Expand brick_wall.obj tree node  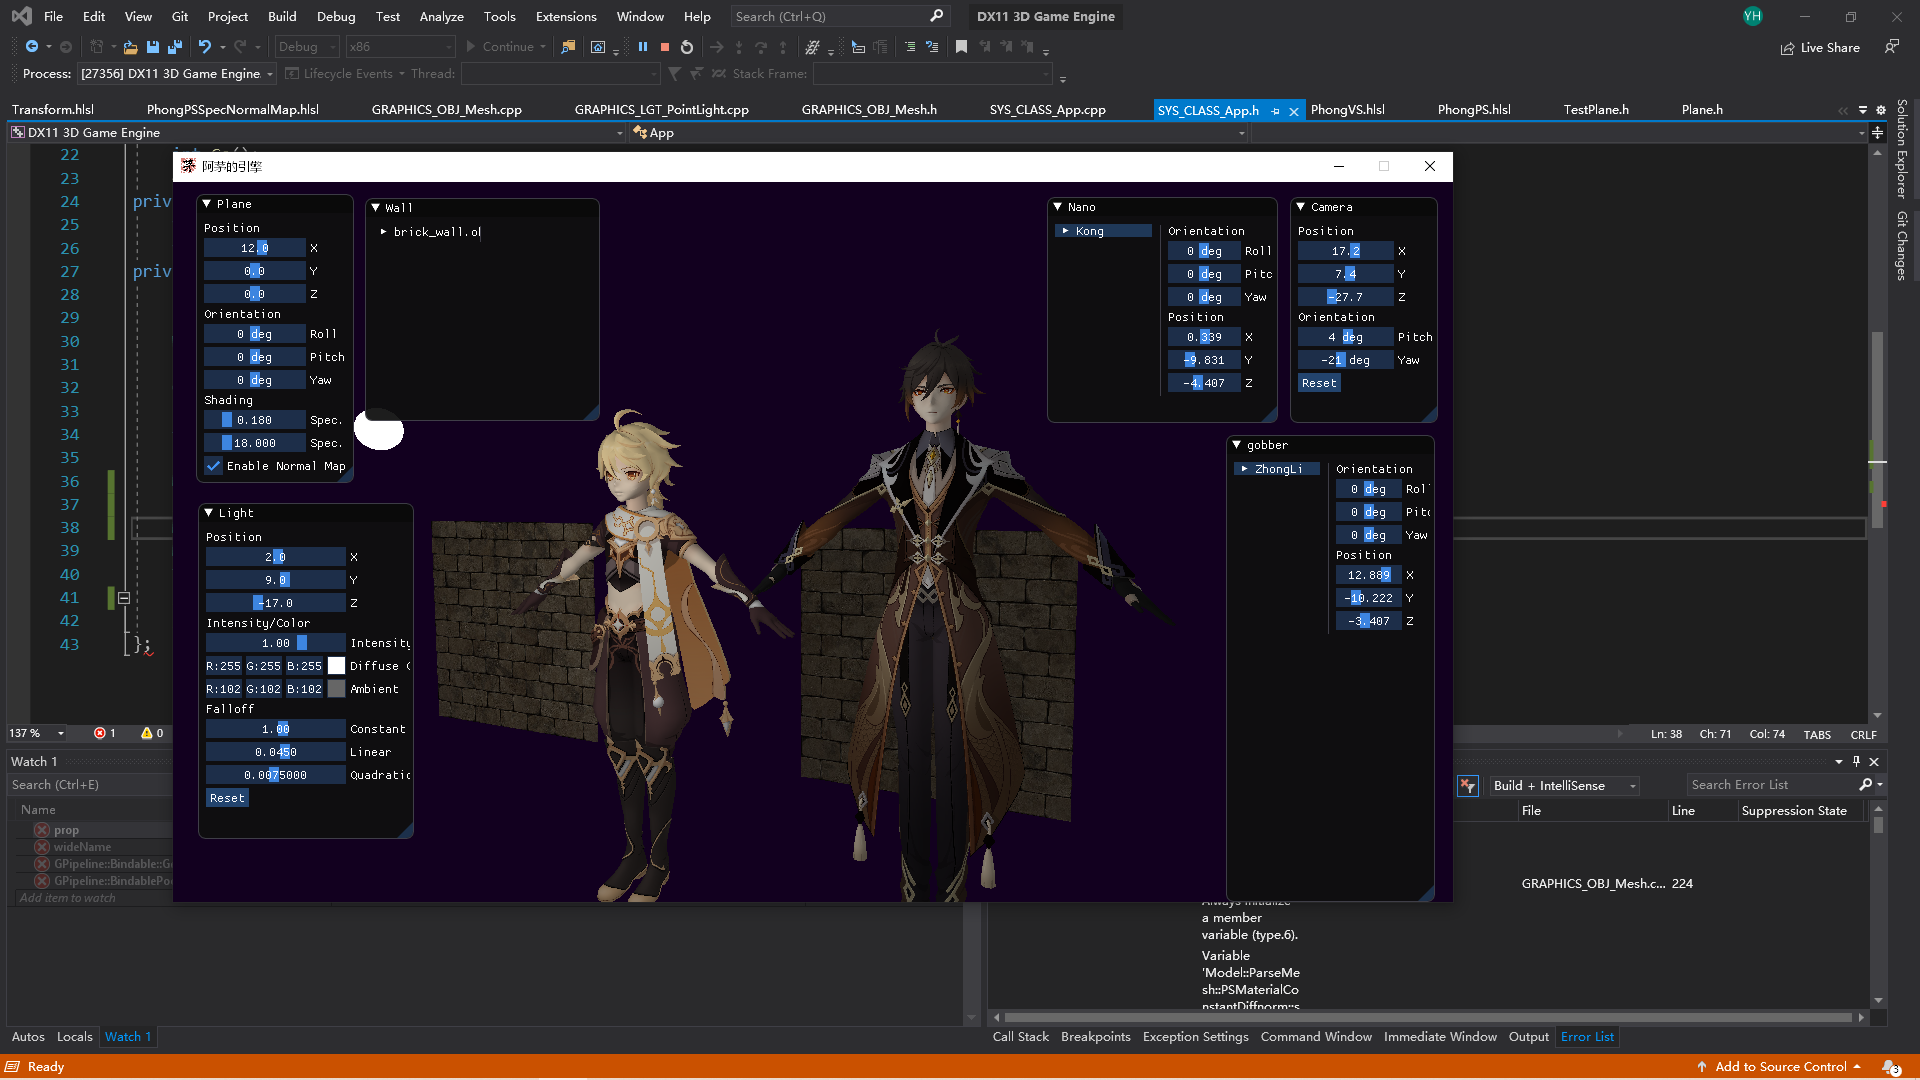click(383, 232)
